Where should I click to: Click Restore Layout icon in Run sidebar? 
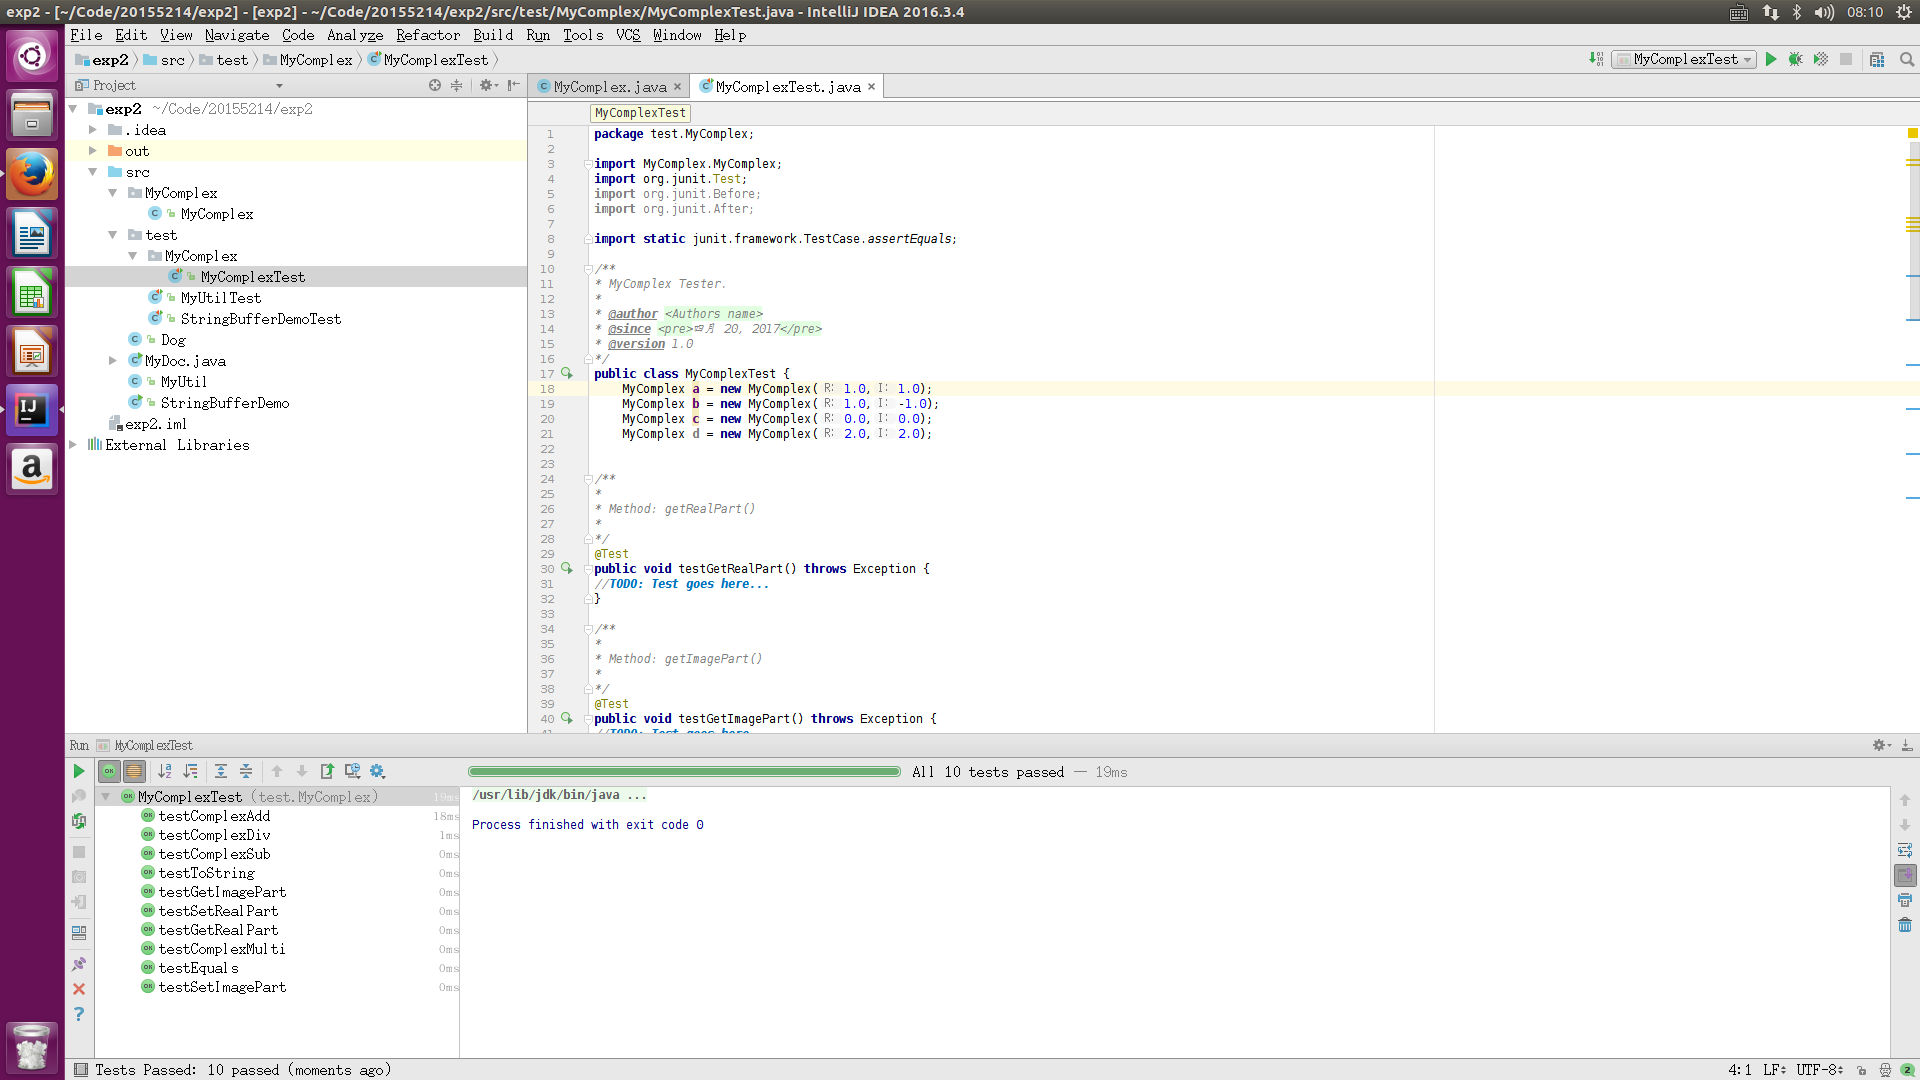click(79, 932)
